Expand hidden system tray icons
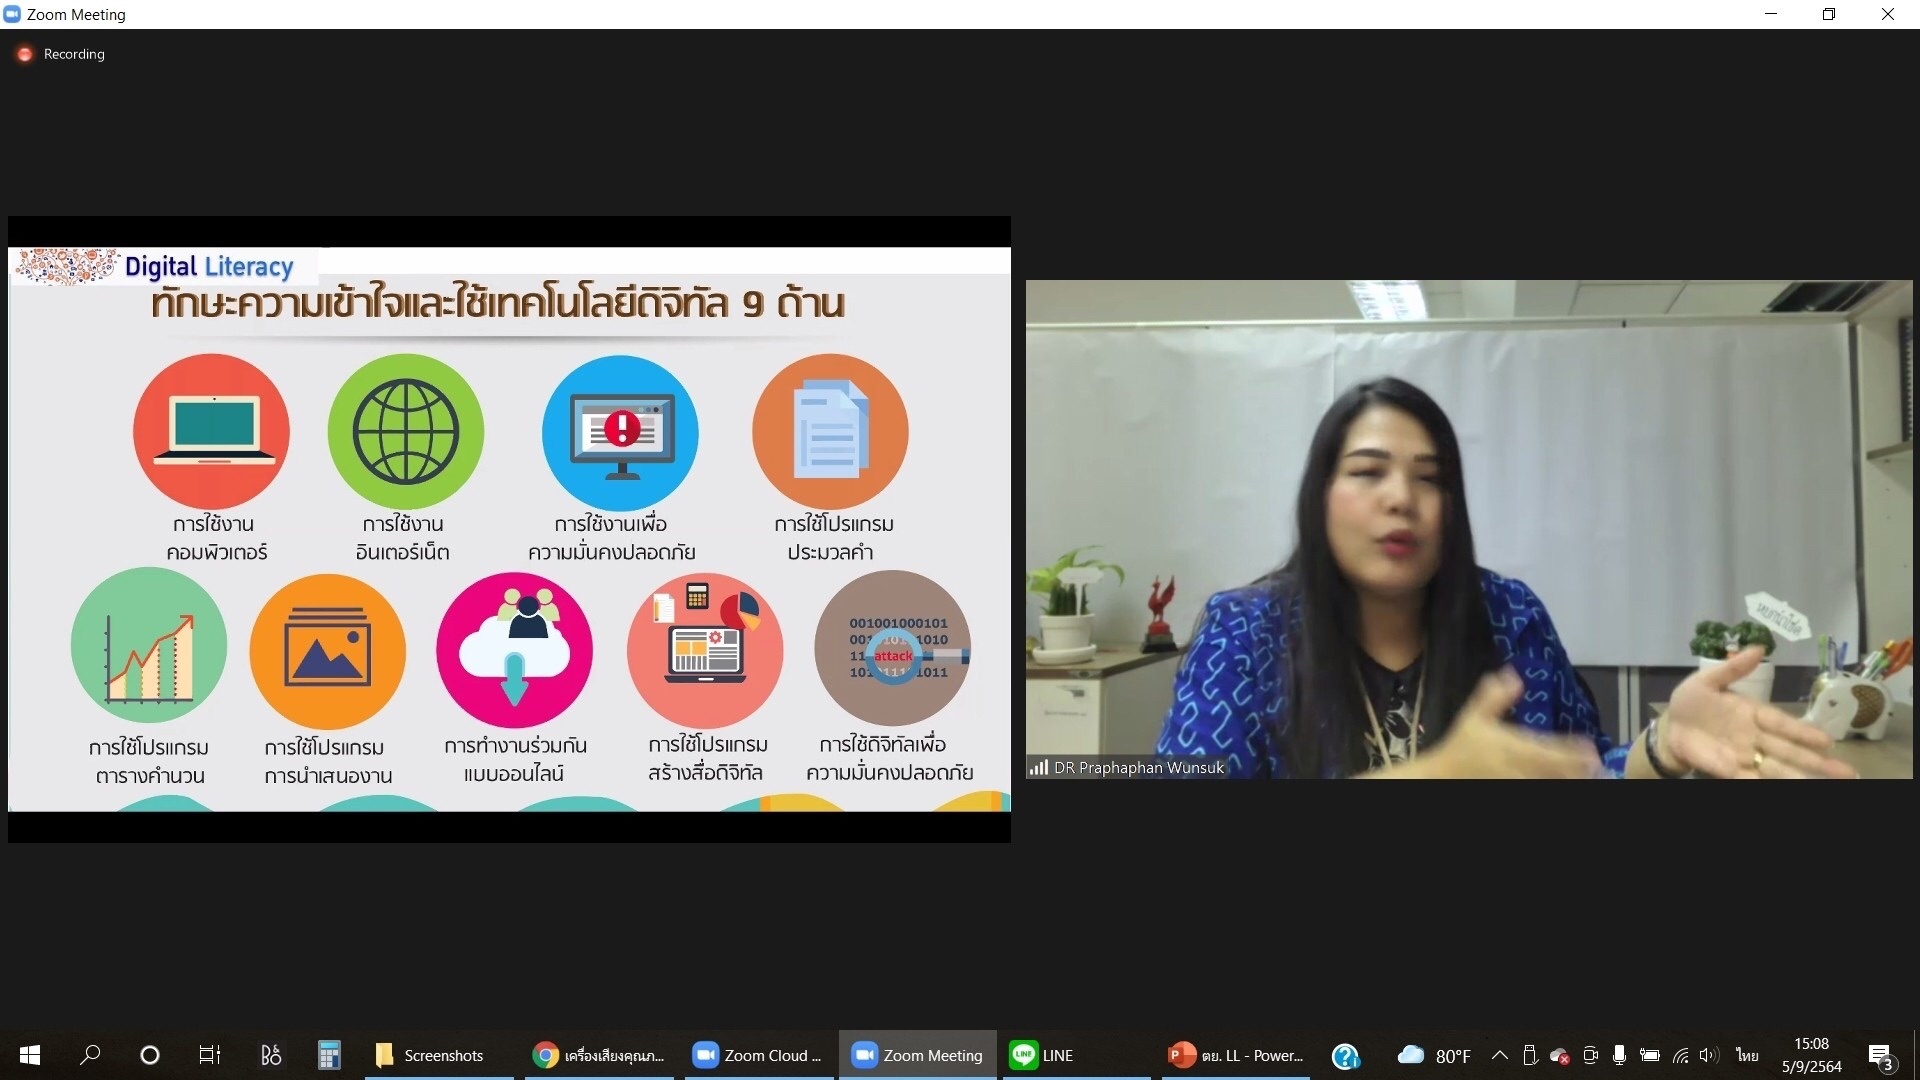The image size is (1920, 1080). click(1498, 1055)
